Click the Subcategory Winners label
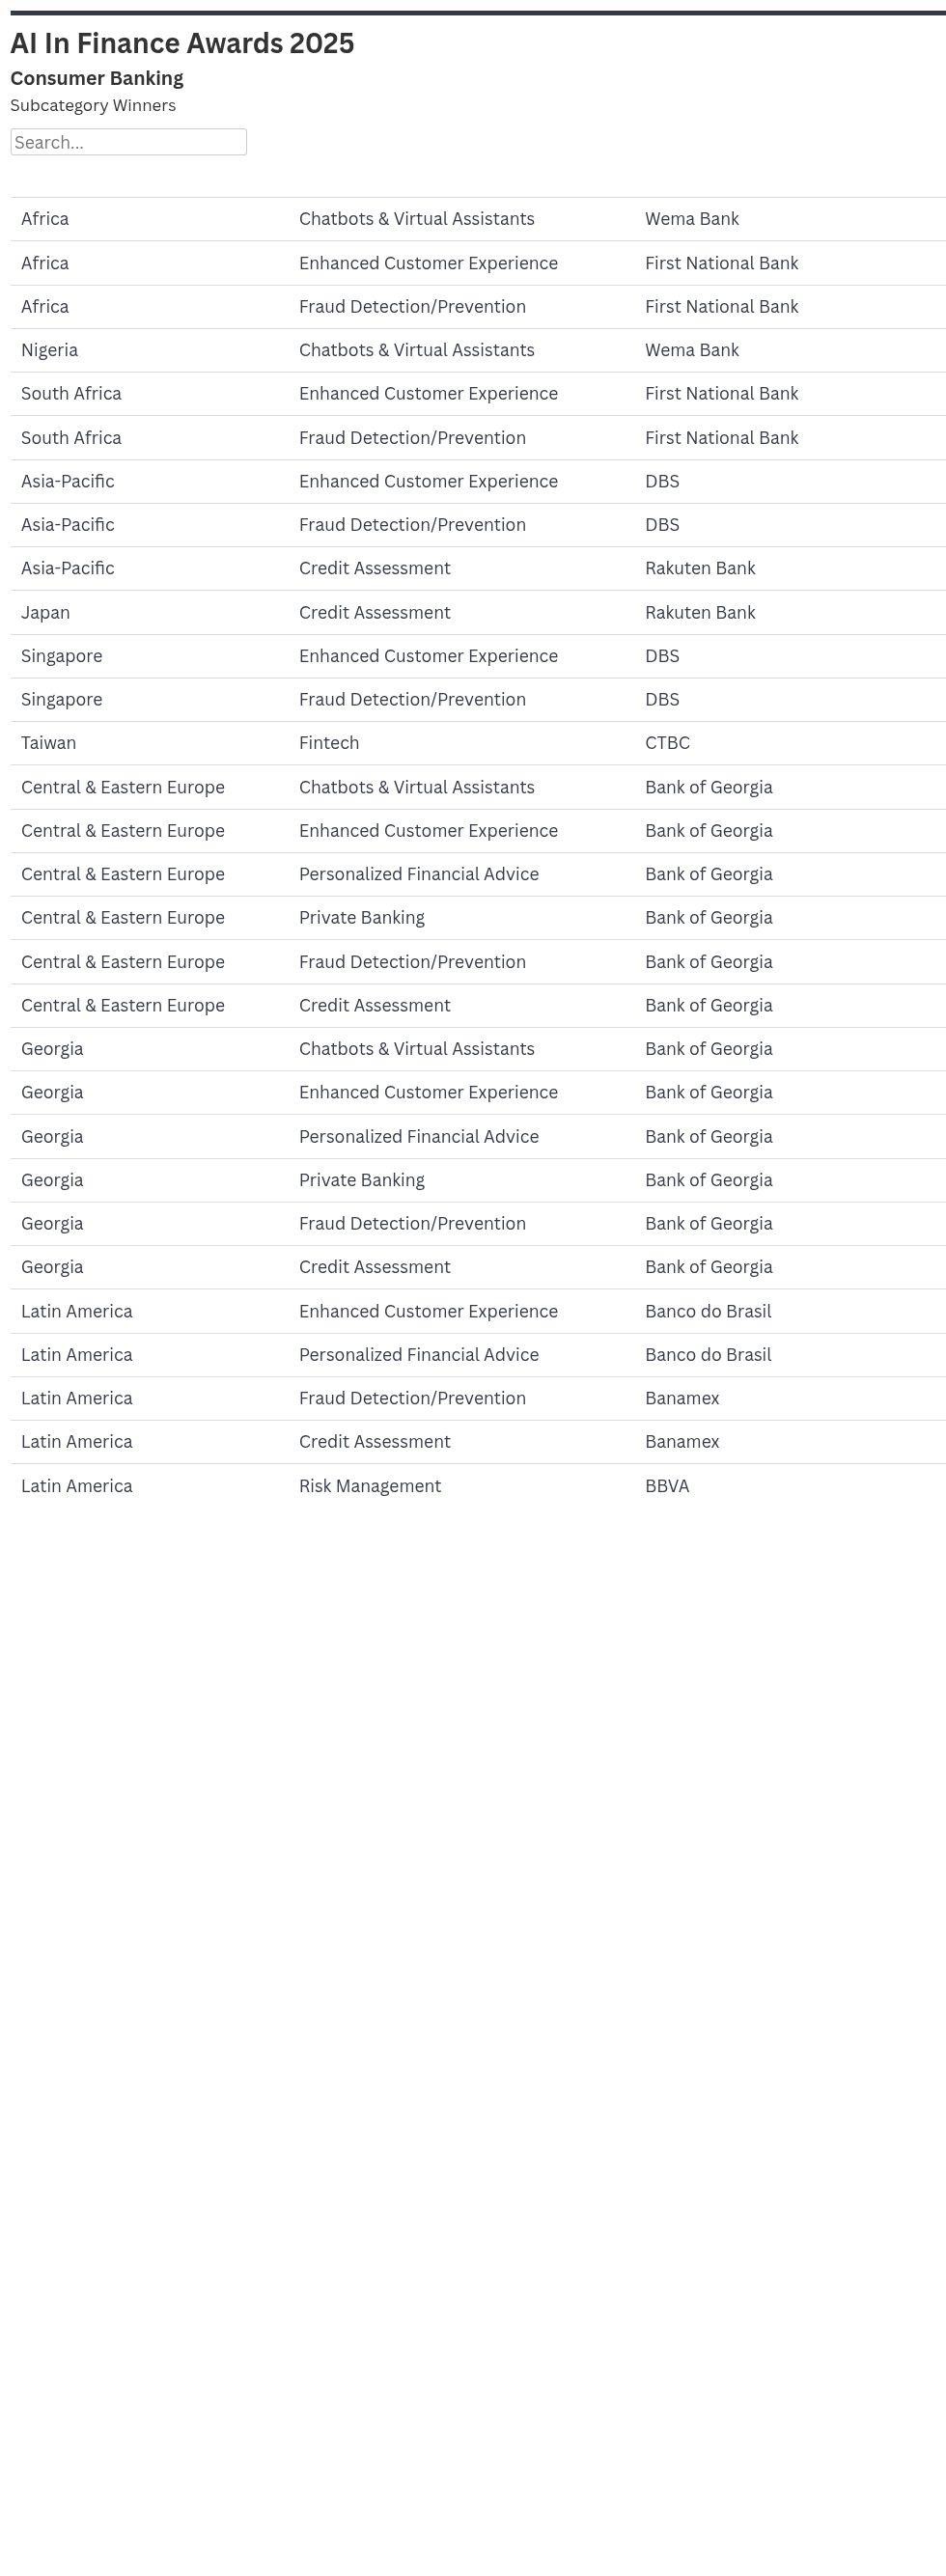 (93, 105)
